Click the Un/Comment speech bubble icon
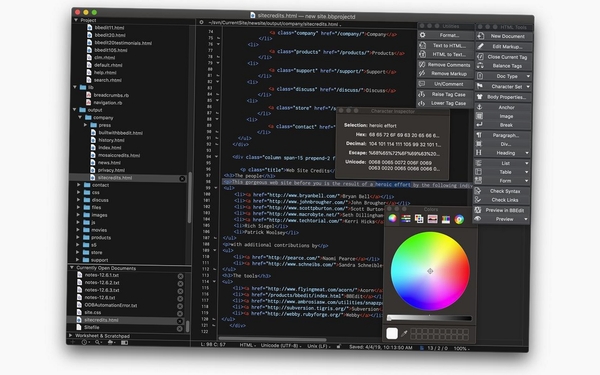 [422, 83]
